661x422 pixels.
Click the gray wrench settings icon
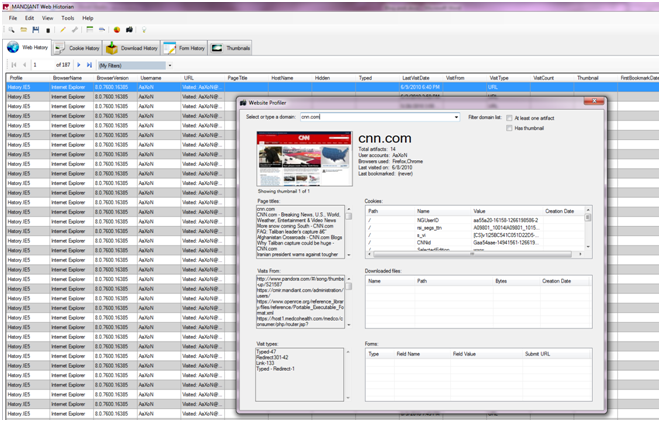[75, 30]
